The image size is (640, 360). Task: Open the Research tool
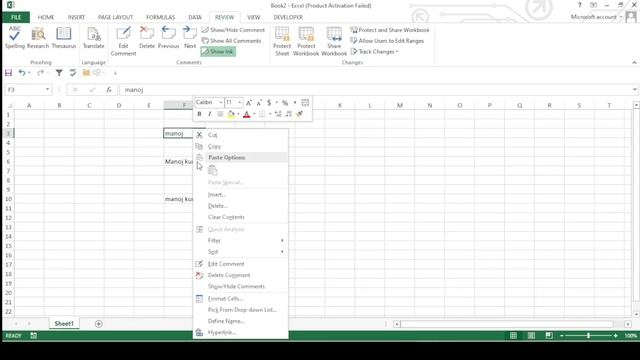pos(38,38)
